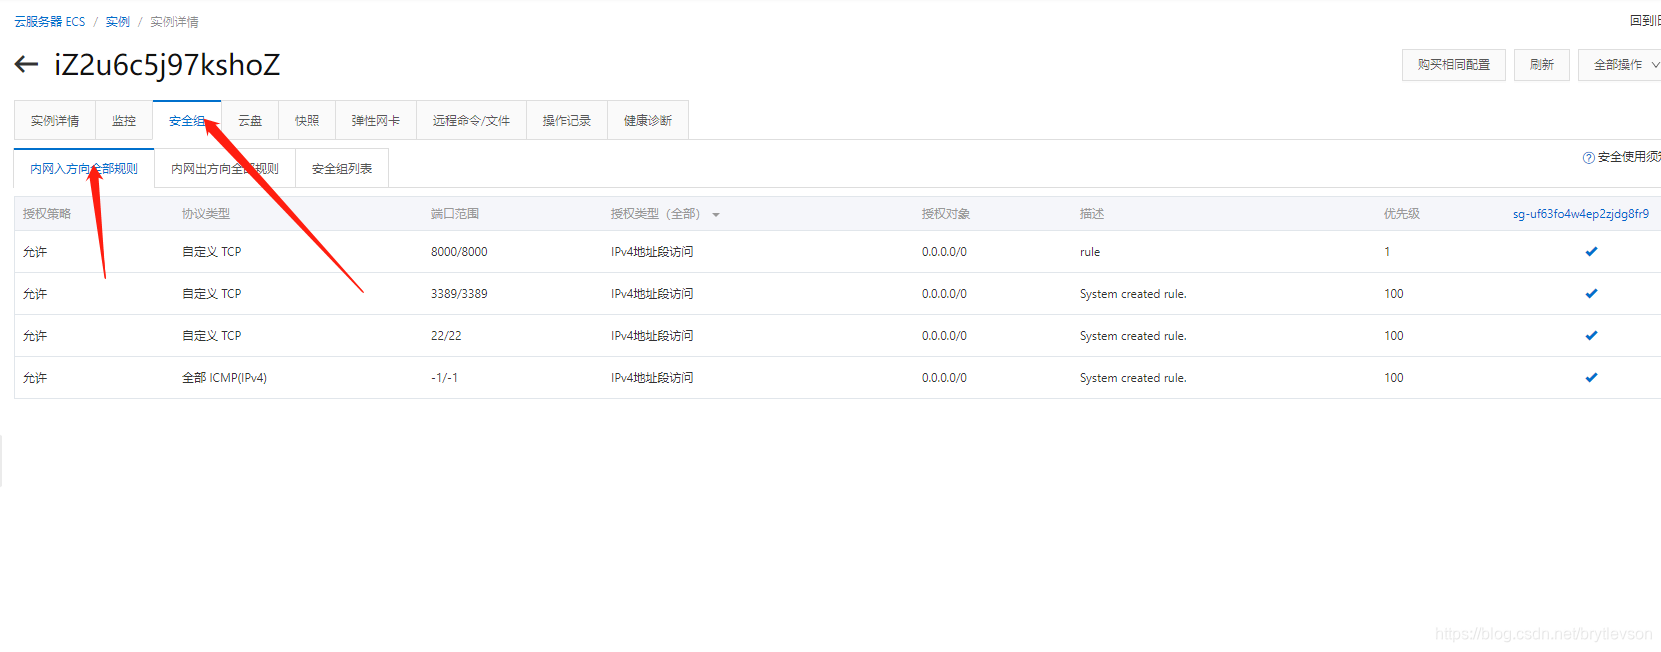Image resolution: width=1661 pixels, height=652 pixels.
Task: Click the -1/-1 port range cell
Action: click(x=444, y=378)
